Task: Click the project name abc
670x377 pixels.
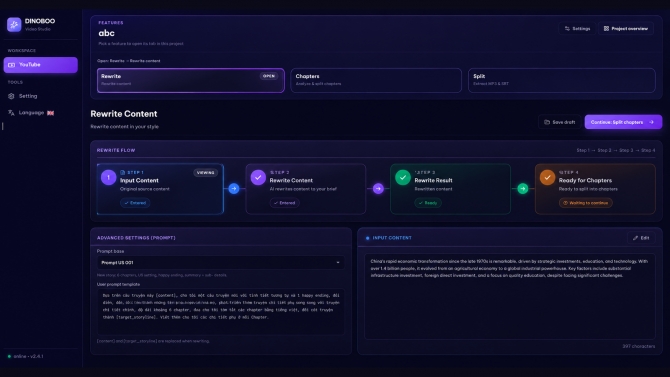Action: [x=106, y=33]
